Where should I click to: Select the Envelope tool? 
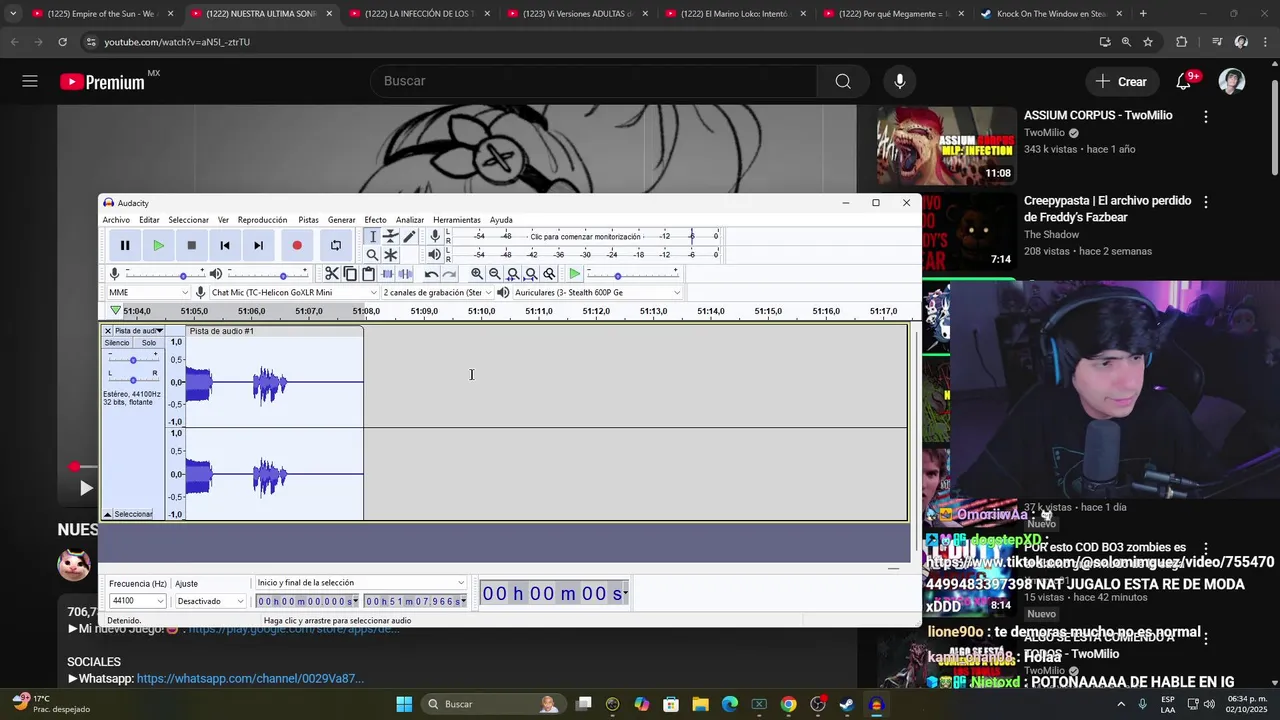tap(391, 237)
